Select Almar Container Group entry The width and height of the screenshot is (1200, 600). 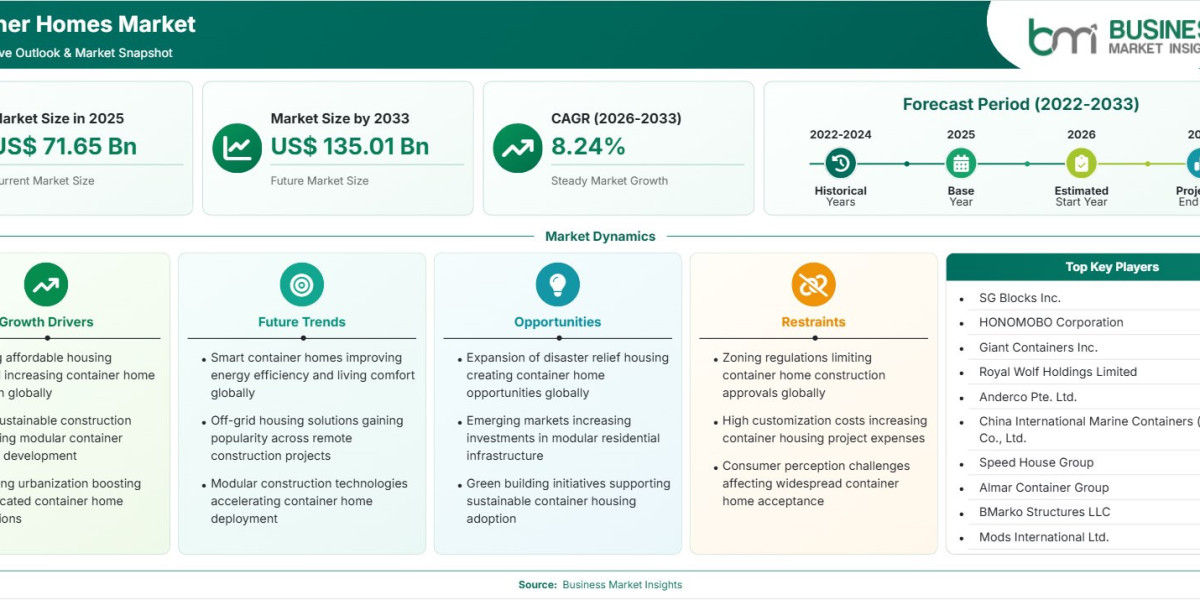click(x=1044, y=488)
